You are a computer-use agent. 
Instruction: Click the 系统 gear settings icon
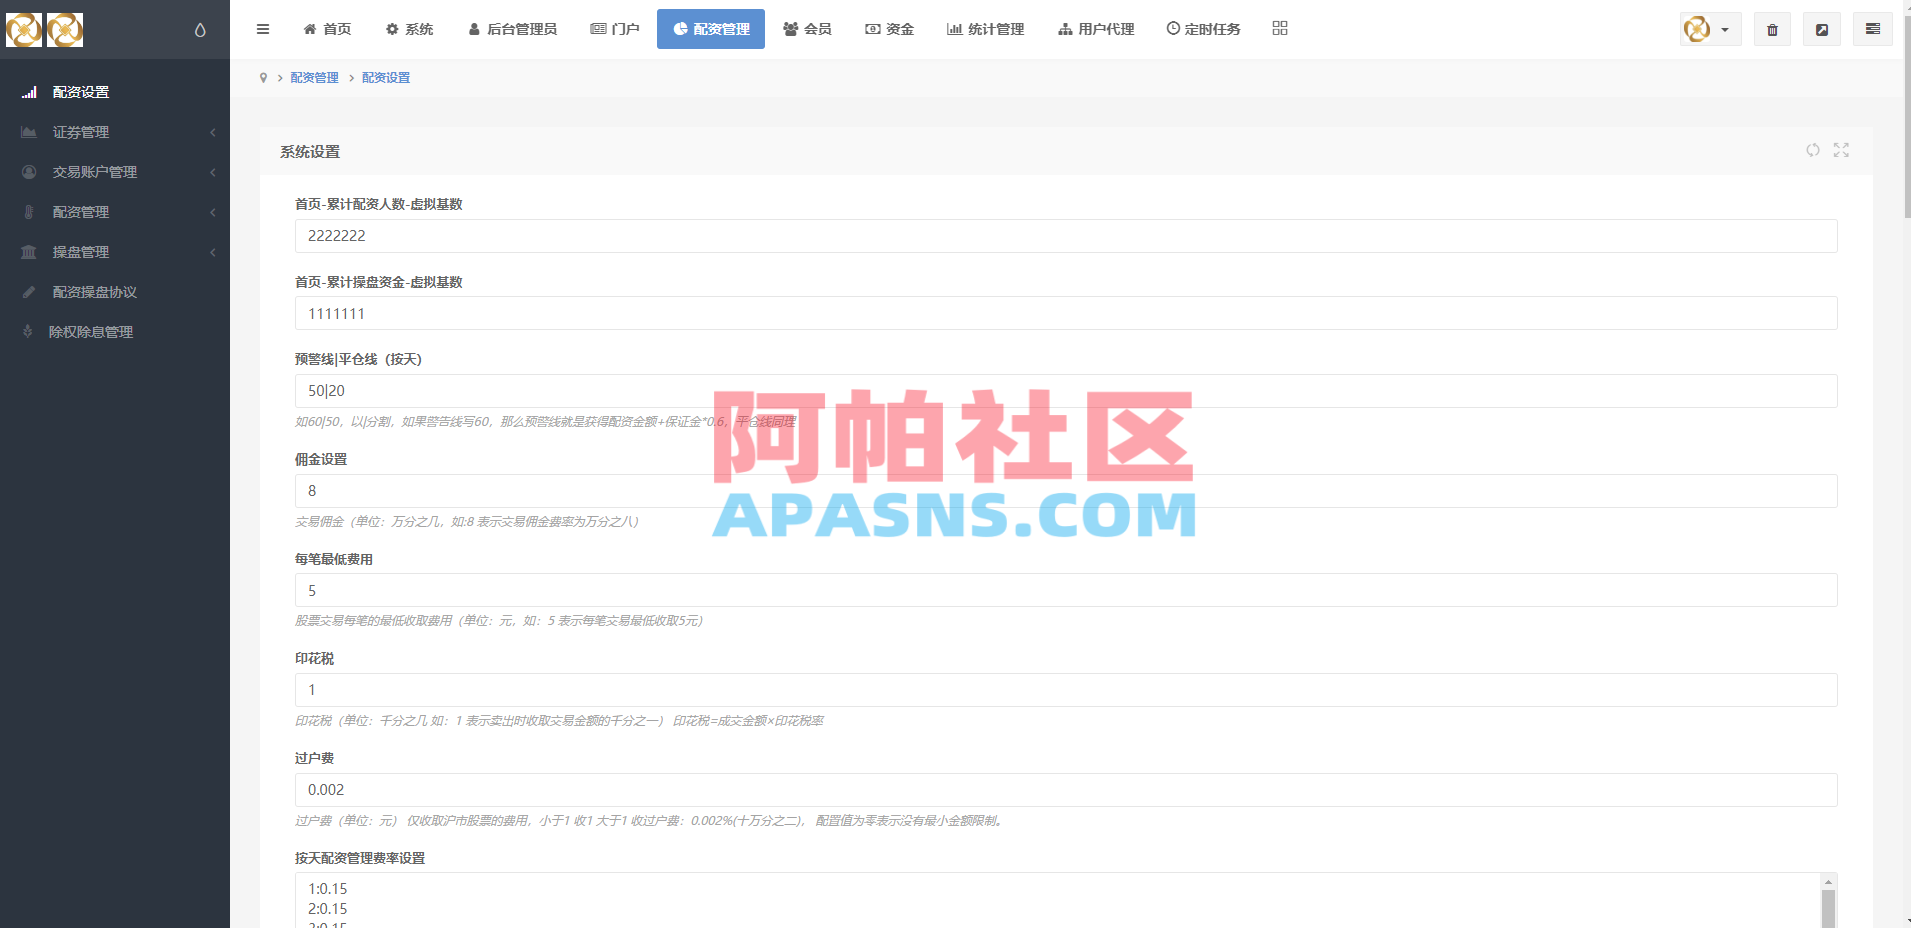coord(392,29)
